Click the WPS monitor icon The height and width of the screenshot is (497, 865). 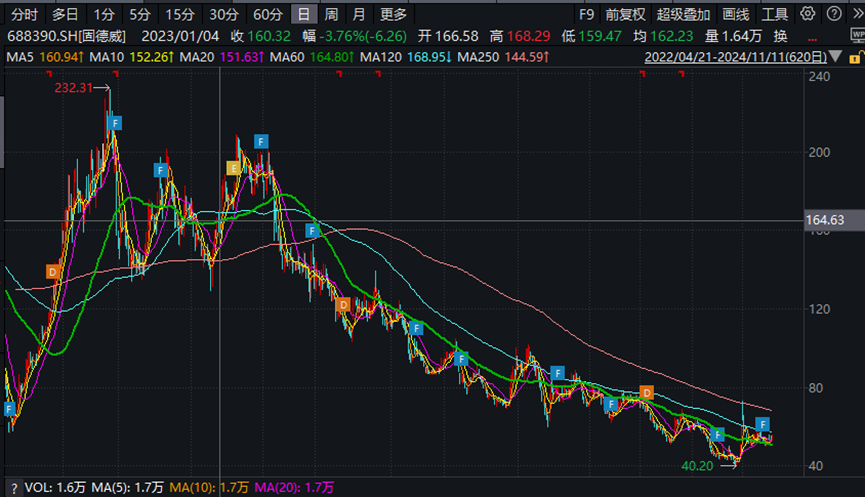(x=858, y=36)
